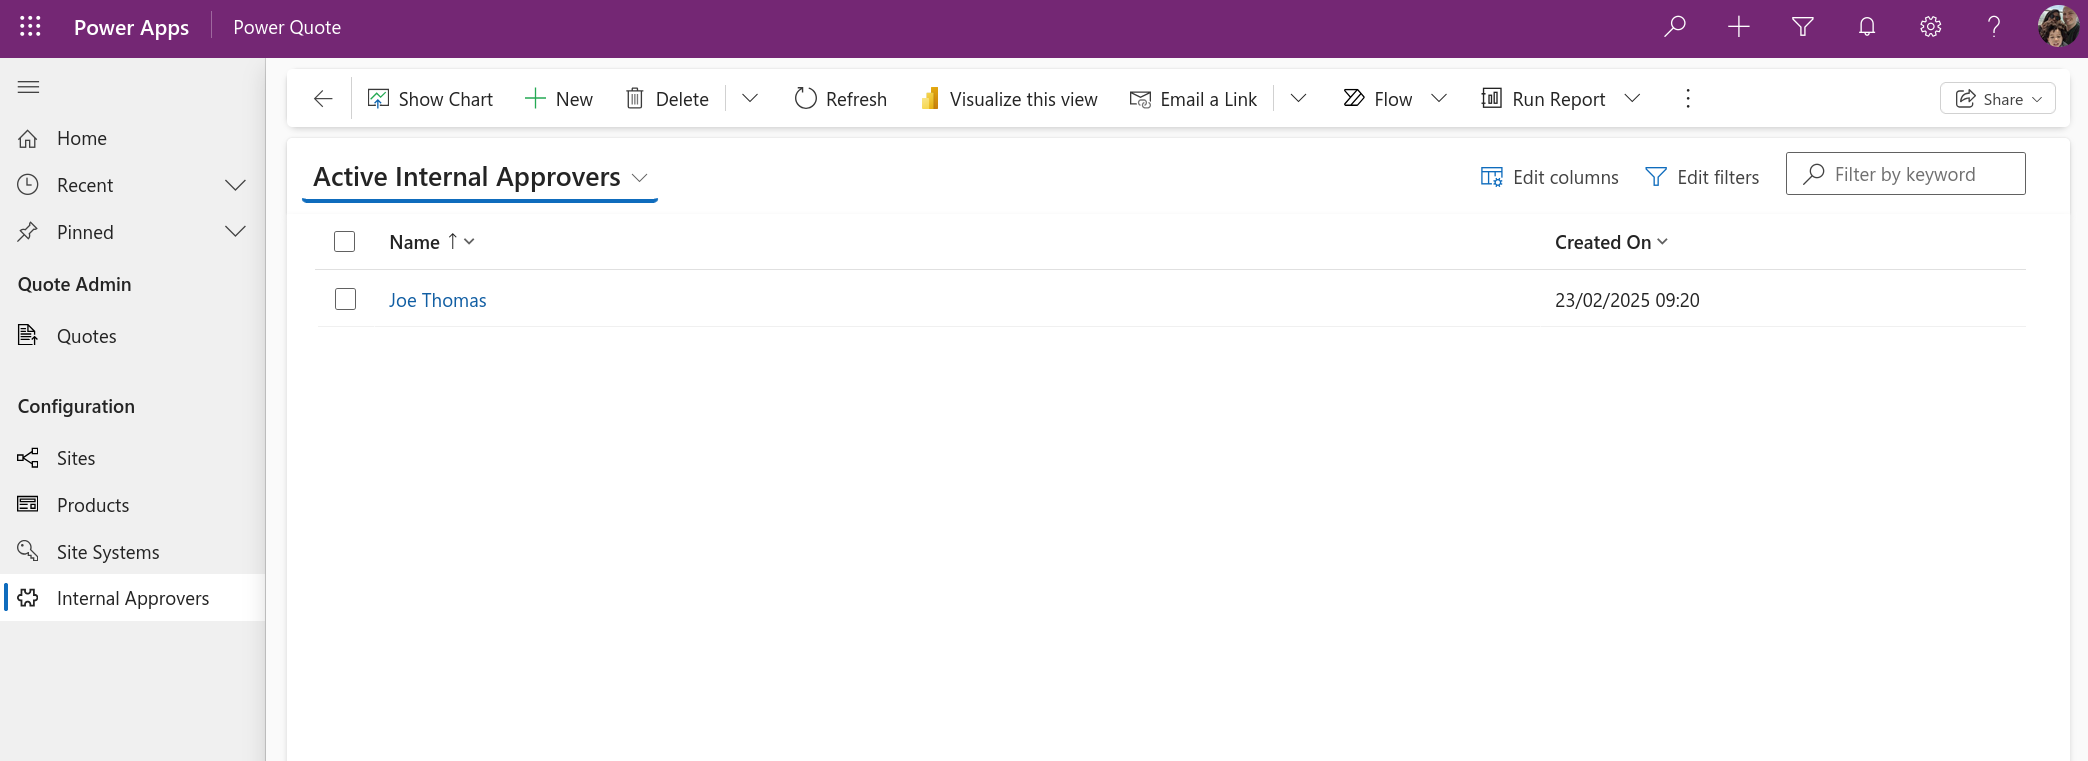The image size is (2088, 761).
Task: Open the settings gear
Action: click(x=1930, y=27)
